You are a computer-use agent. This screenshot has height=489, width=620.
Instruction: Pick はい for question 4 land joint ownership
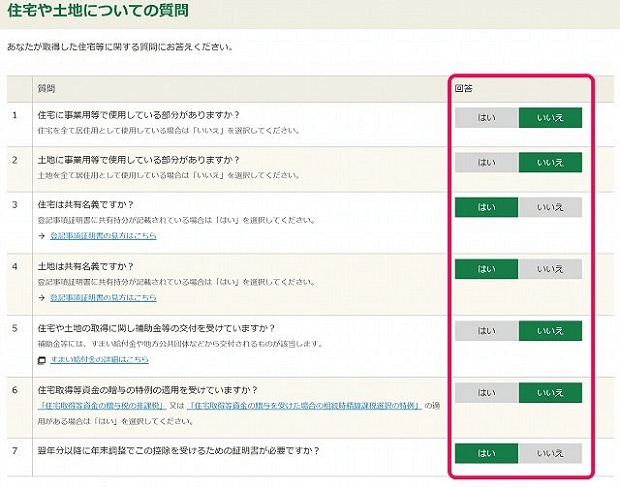[486, 269]
